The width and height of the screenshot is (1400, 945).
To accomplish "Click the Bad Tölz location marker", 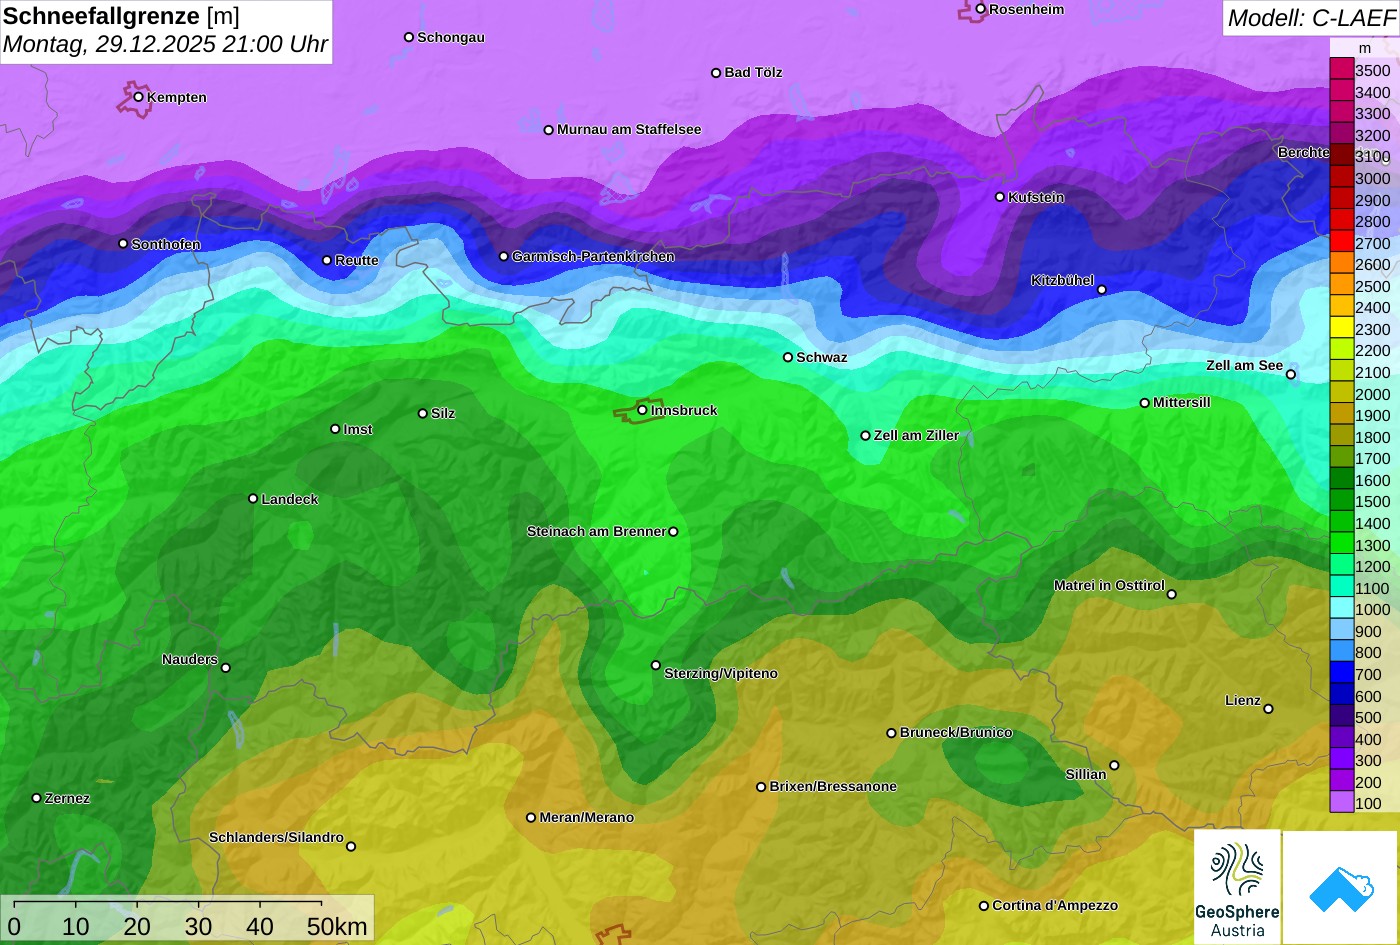I will pos(716,73).
